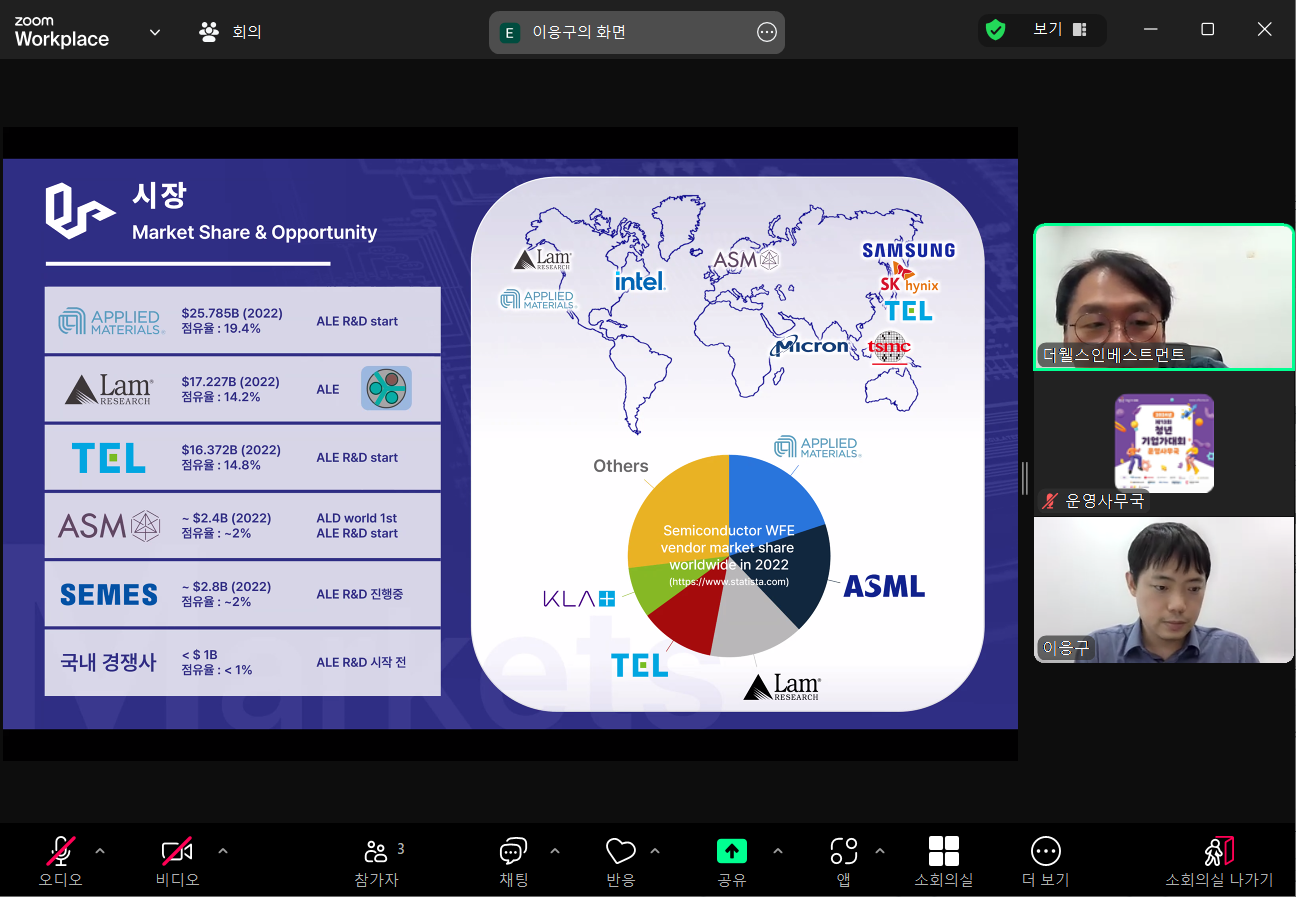Viewport: 1296px width, 897px height.
Task: Open the 더 보기 more menu
Action: click(x=1046, y=861)
